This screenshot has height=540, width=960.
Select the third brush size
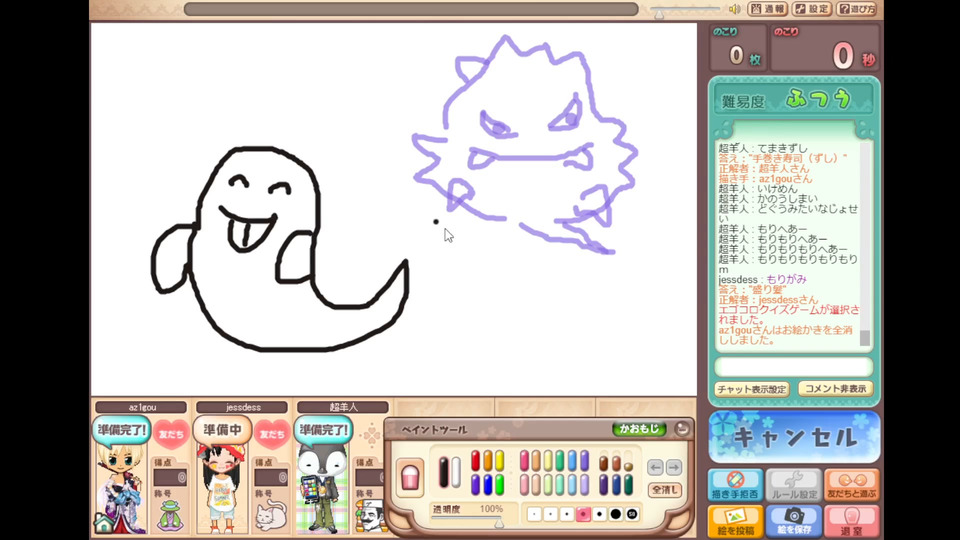coord(567,514)
